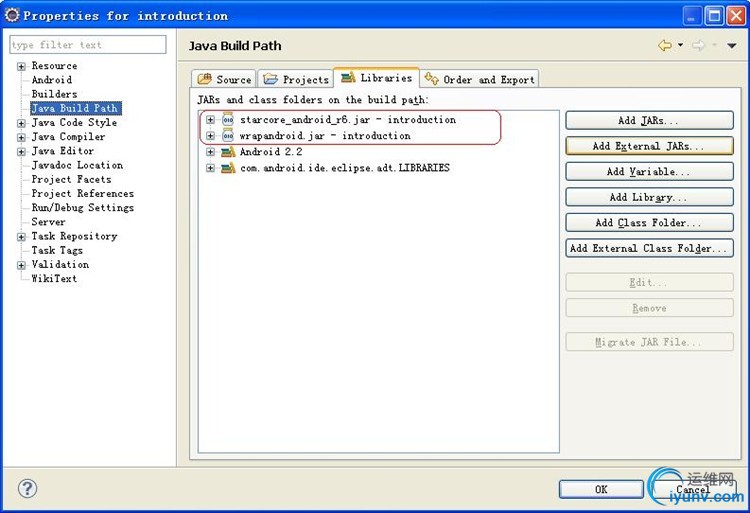This screenshot has height=513, width=750.
Task: Expand Task Repository node
Action: (21, 237)
